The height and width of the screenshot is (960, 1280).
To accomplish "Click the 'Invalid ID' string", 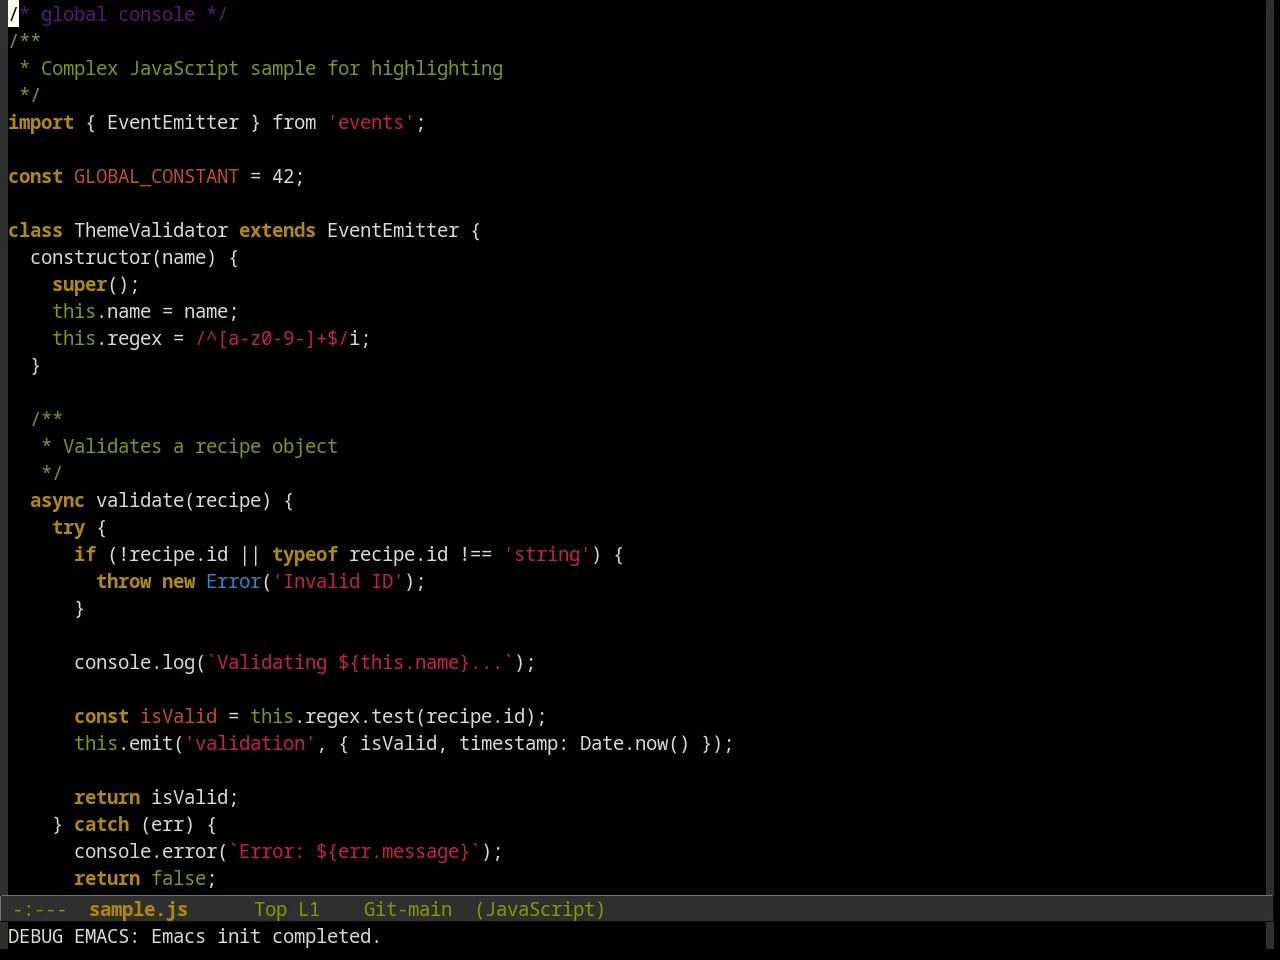I will 338,581.
